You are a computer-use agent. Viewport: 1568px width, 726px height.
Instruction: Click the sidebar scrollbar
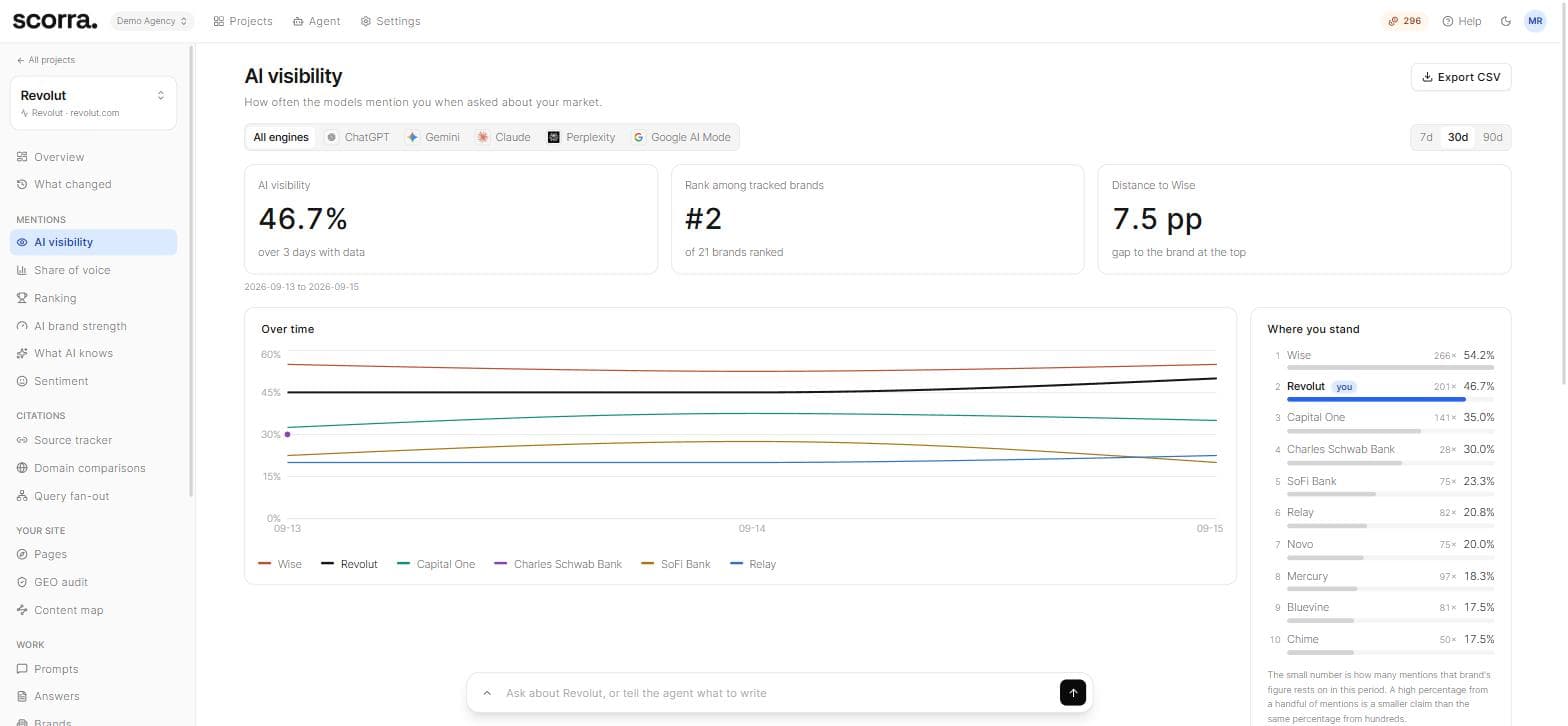coord(191,270)
